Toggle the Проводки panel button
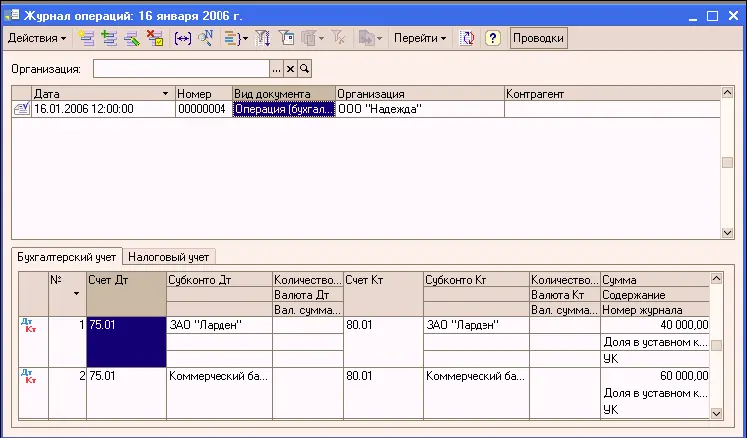The image size is (747, 438). pyautogui.click(x=539, y=38)
